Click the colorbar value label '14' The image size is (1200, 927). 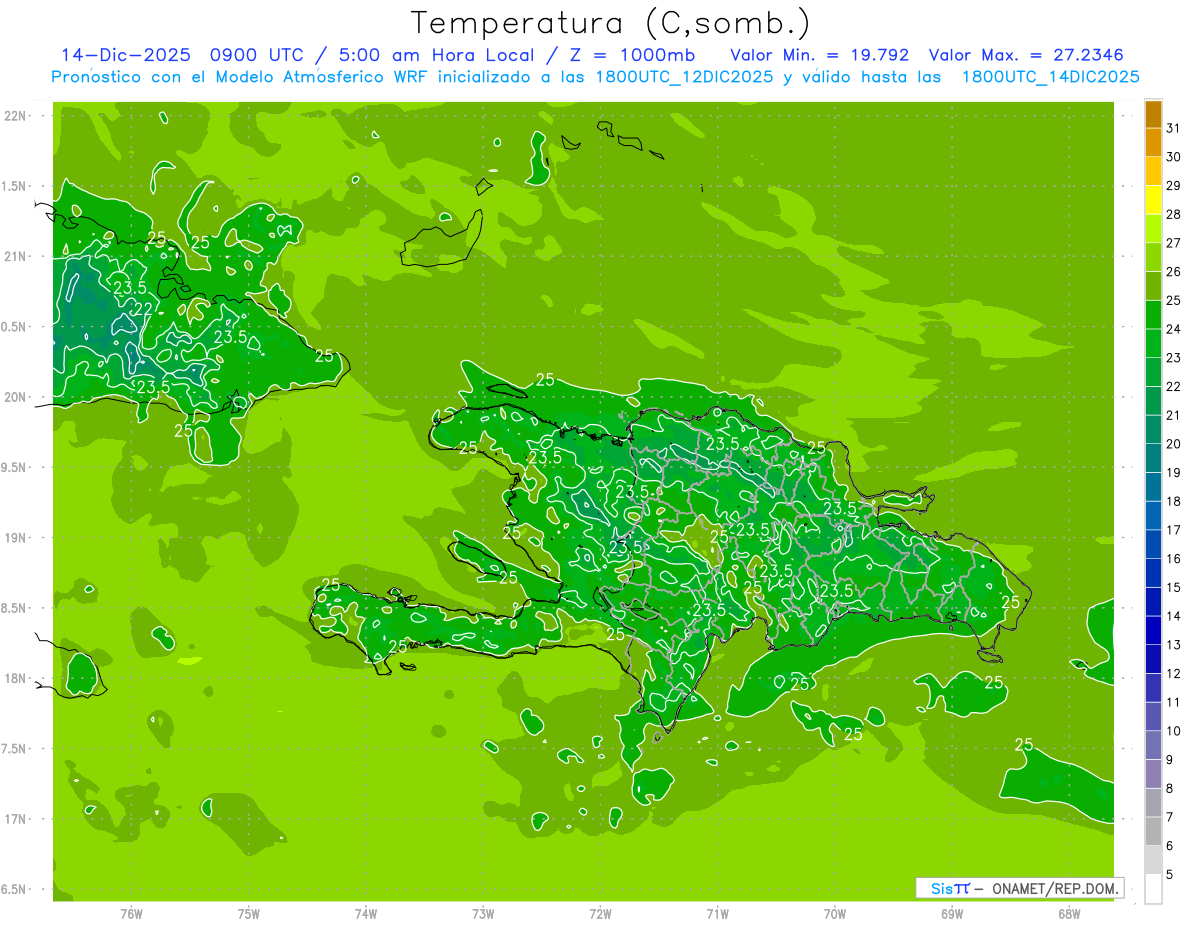point(1173,616)
